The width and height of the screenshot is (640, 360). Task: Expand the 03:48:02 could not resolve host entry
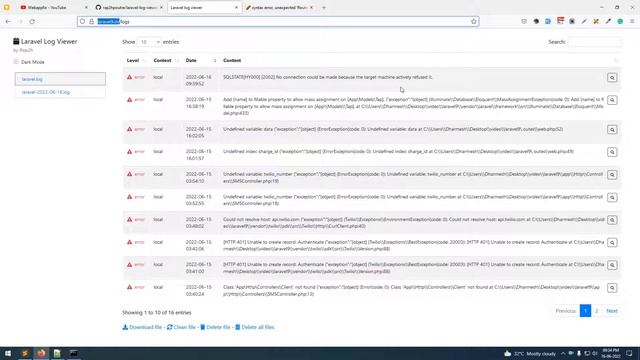pyautogui.click(x=612, y=220)
